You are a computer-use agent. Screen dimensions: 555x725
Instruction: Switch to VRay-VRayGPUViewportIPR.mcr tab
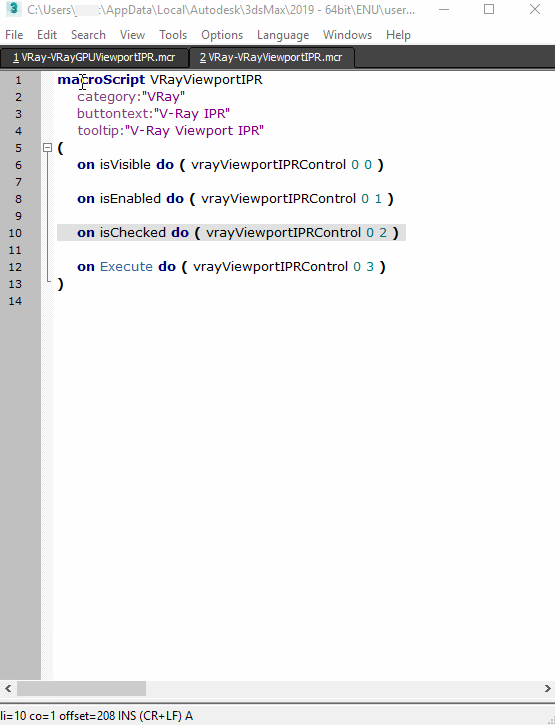point(94,58)
